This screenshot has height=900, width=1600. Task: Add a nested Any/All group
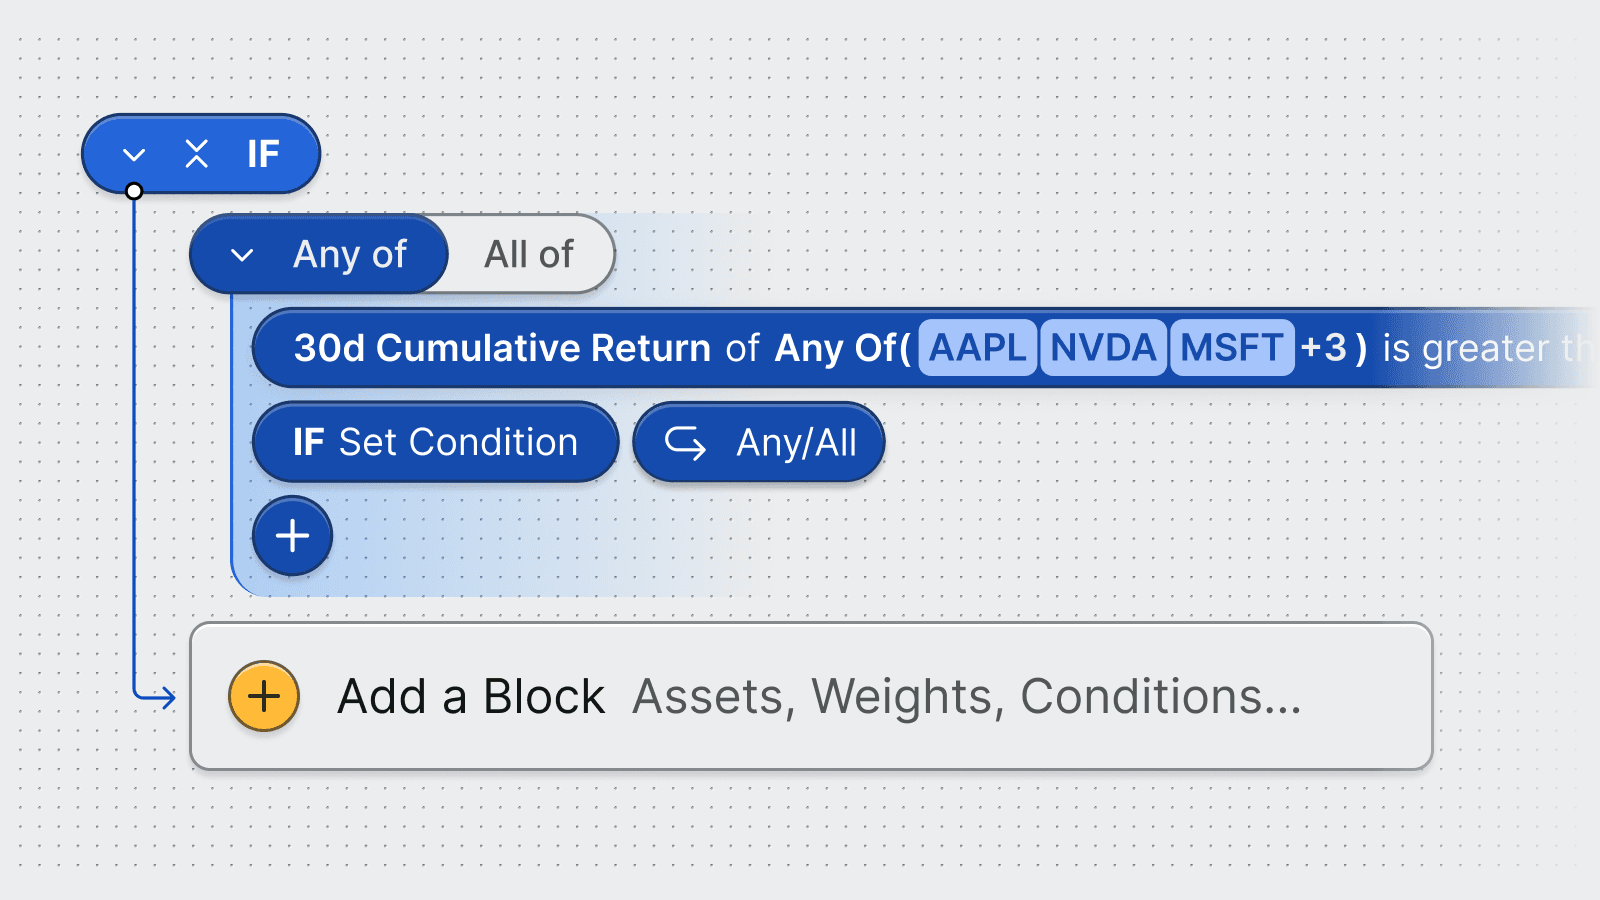pos(759,442)
